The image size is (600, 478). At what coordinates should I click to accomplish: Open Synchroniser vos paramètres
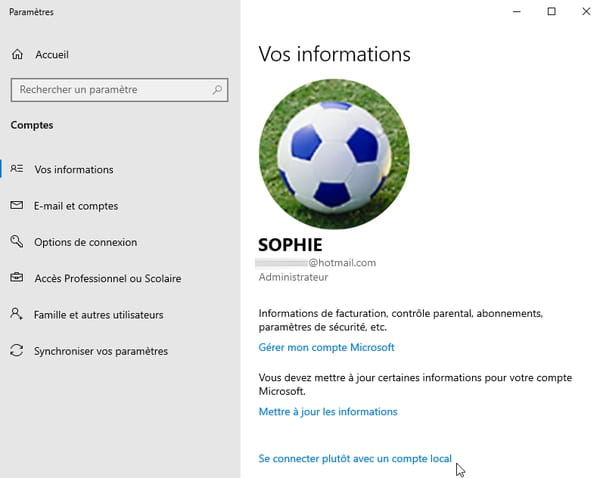(x=101, y=351)
